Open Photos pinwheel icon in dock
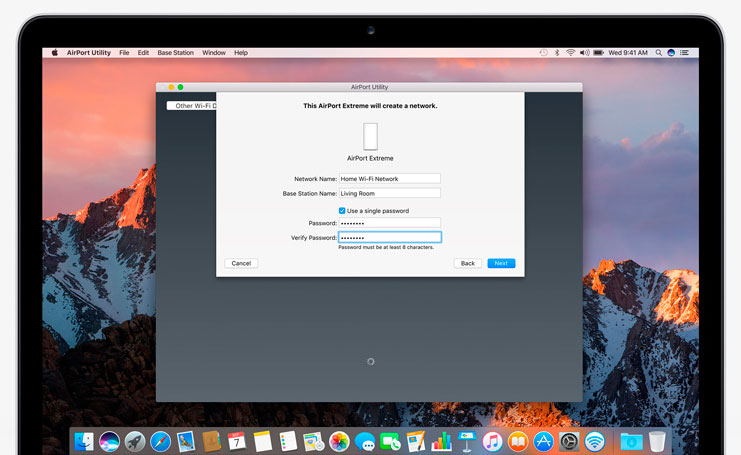 [339, 442]
